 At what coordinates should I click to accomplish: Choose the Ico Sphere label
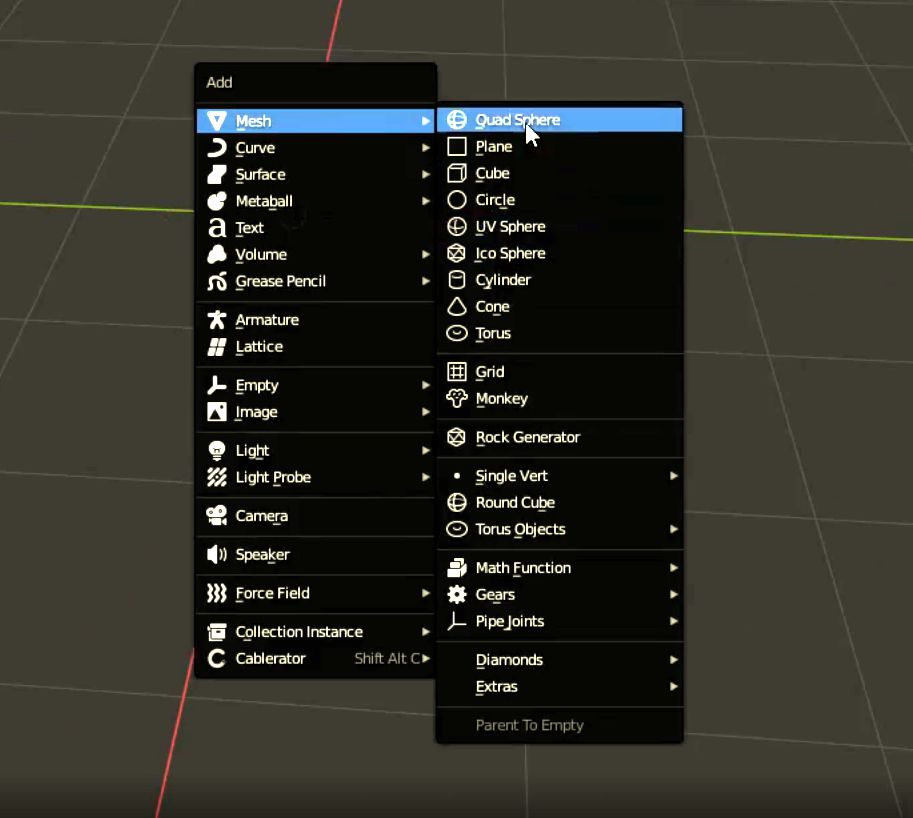pyautogui.click(x=510, y=253)
